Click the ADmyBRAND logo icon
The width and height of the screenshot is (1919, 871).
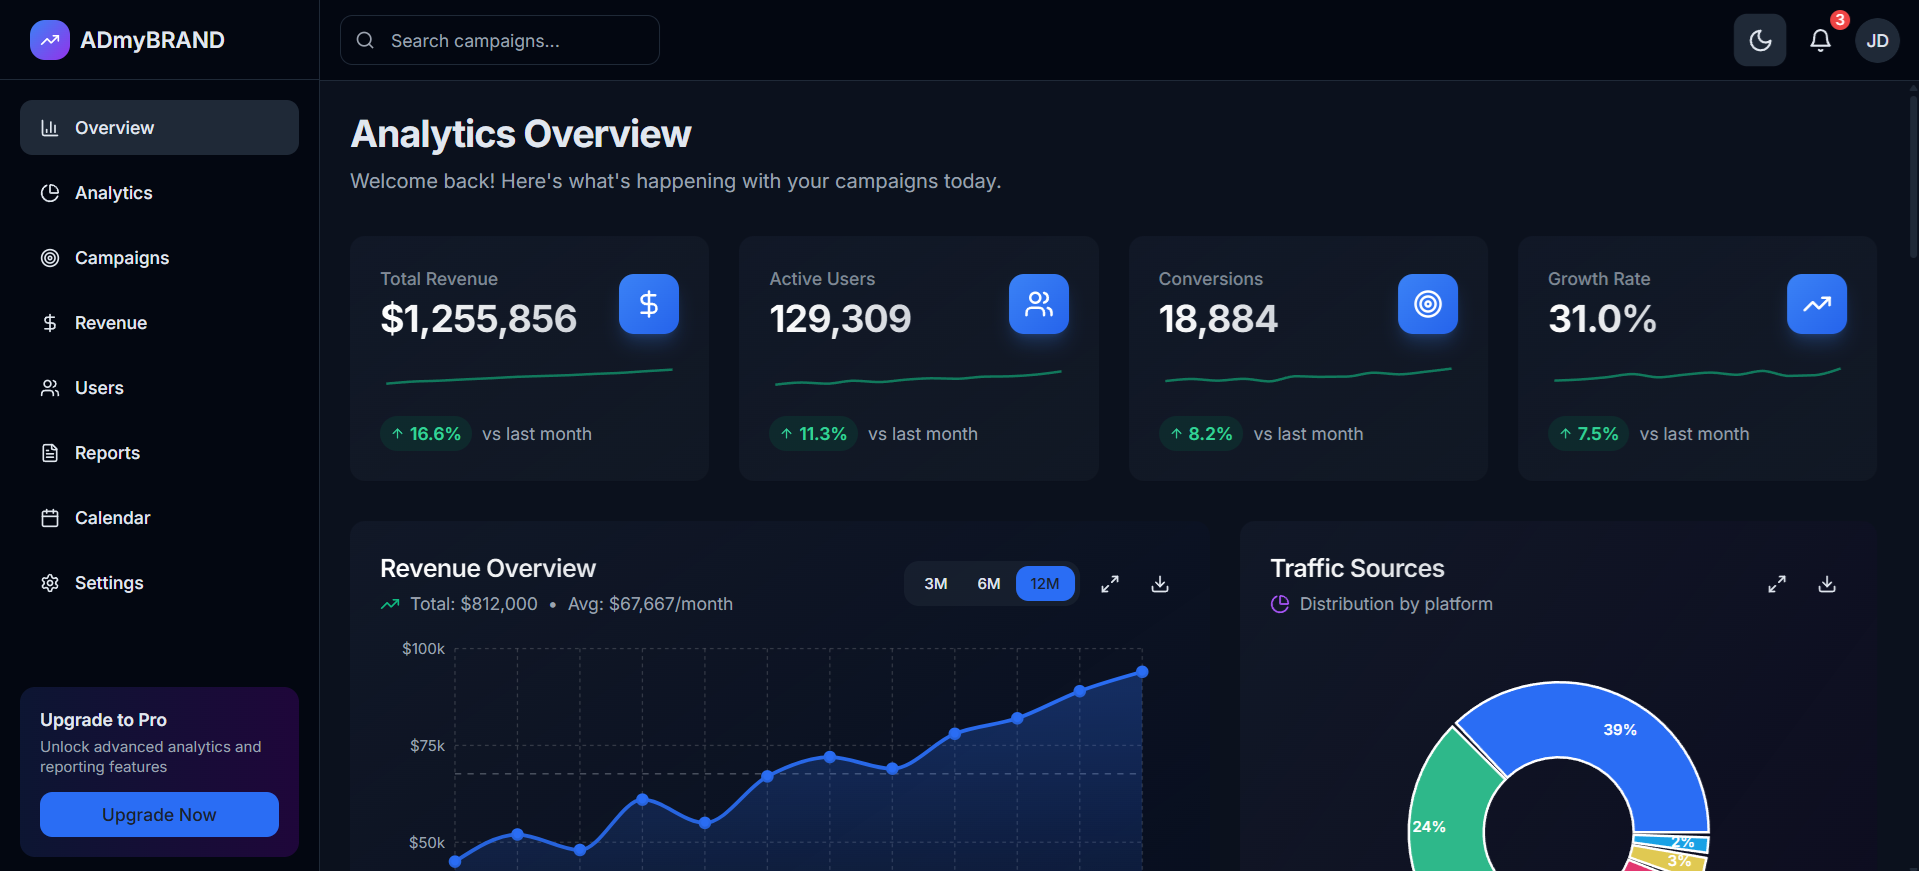[50, 40]
